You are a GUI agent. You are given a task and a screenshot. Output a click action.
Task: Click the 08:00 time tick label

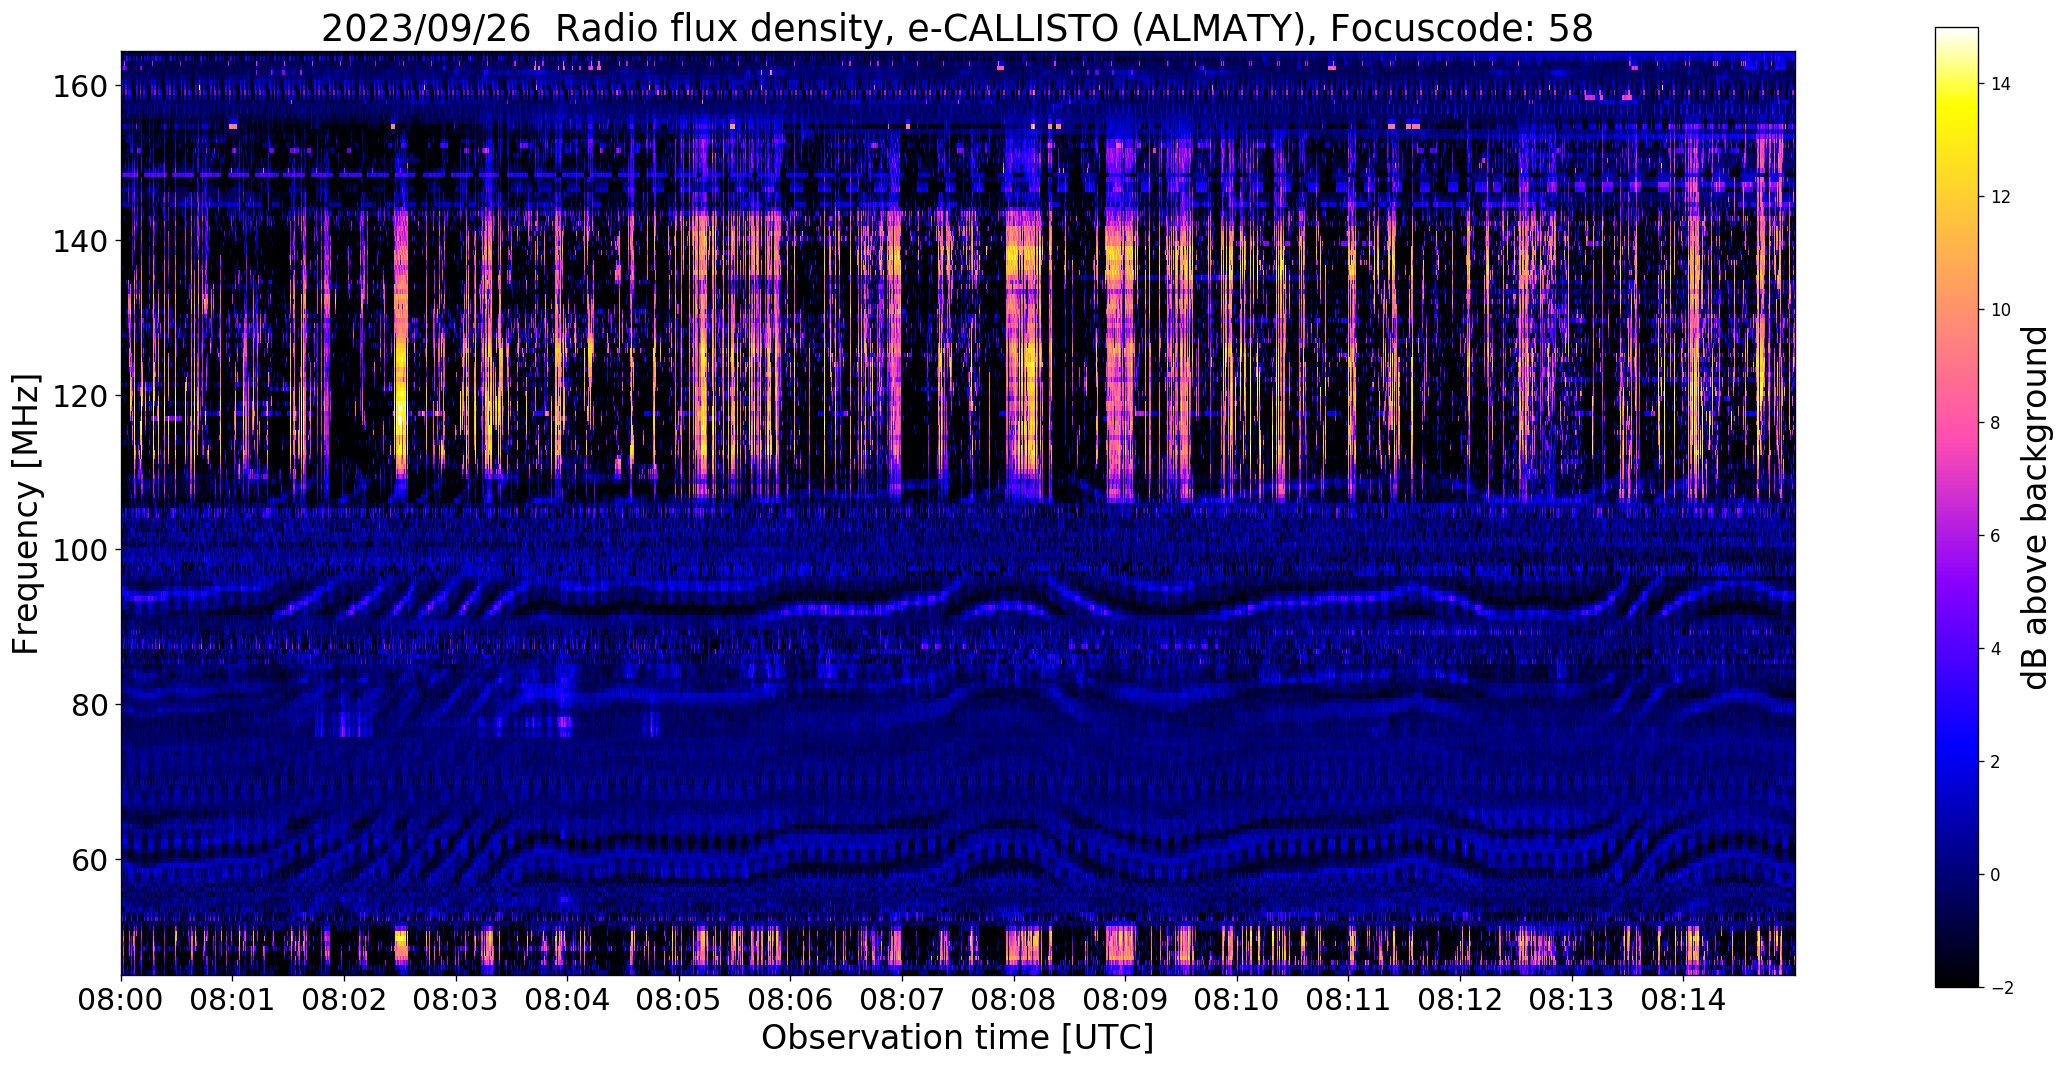point(121,999)
